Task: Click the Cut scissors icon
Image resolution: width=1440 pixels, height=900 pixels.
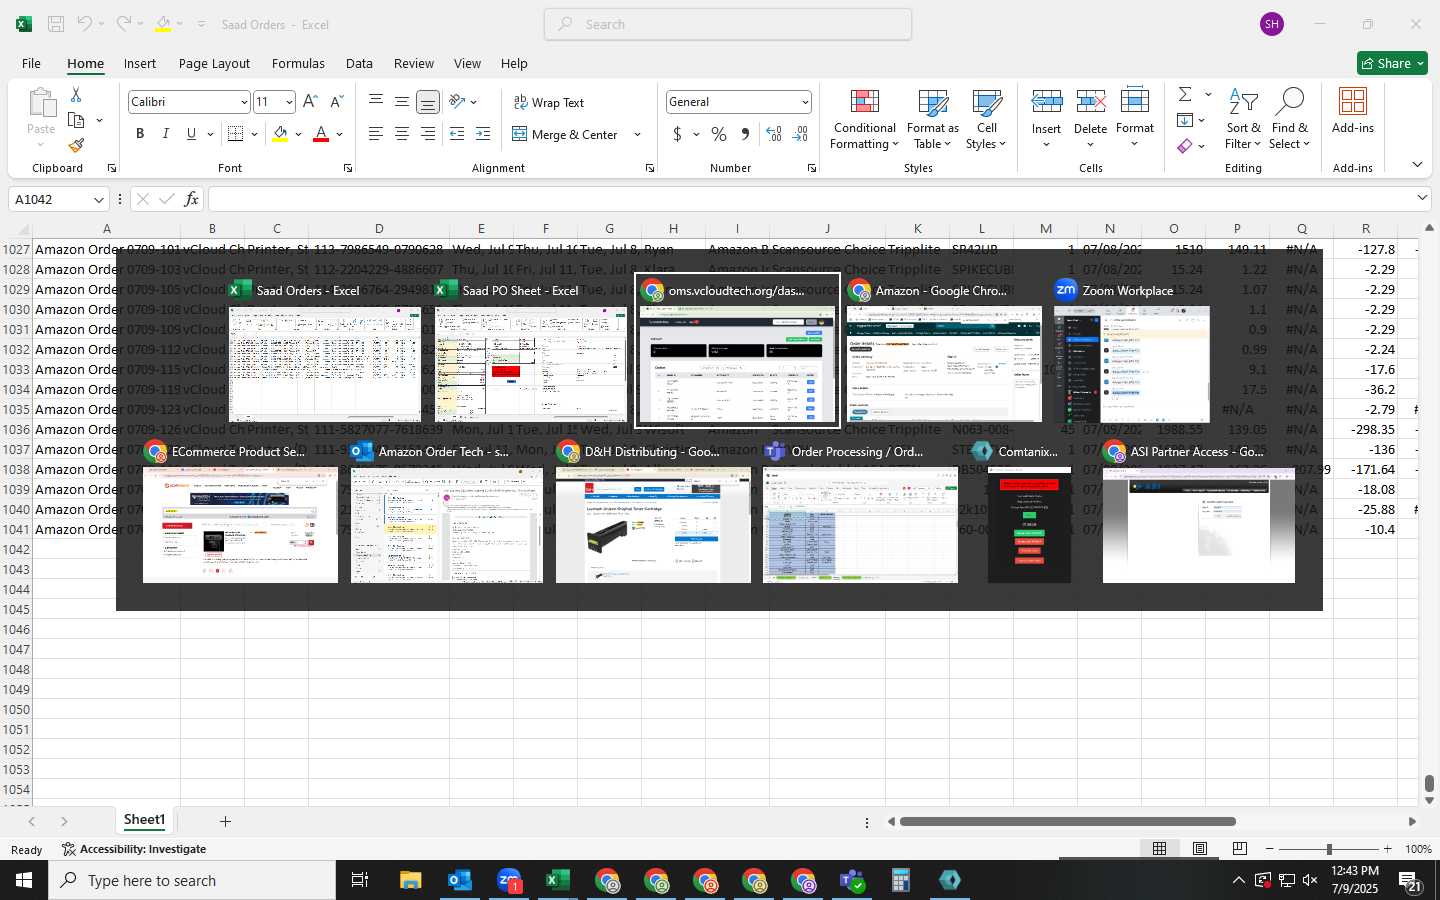Action: pyautogui.click(x=76, y=94)
